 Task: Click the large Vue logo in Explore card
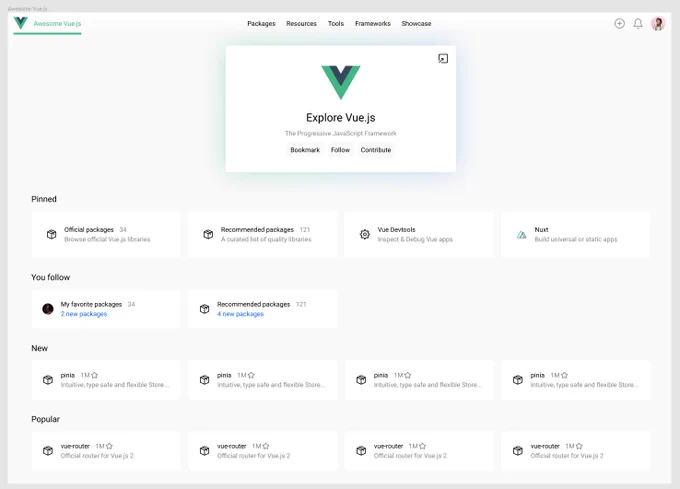[340, 82]
